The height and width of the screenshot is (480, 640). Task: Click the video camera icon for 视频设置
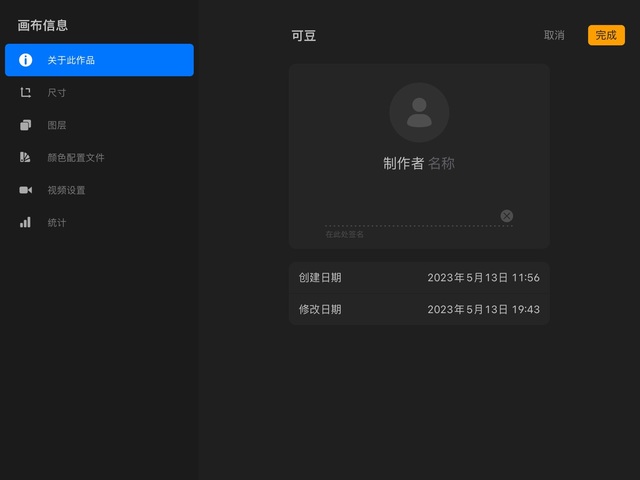click(26, 190)
